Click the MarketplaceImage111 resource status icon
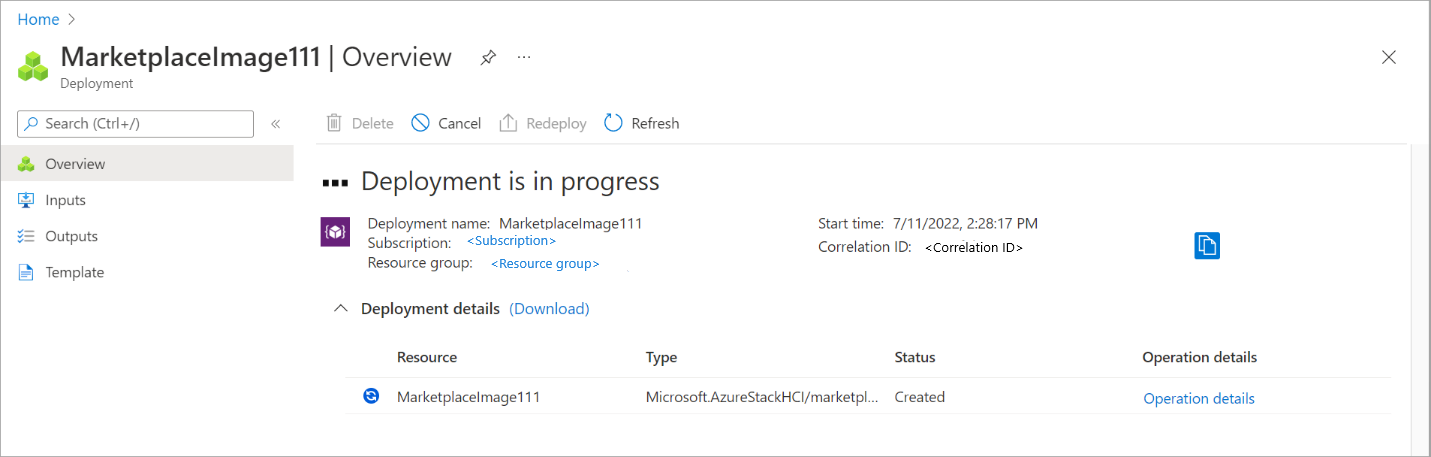Image resolution: width=1431 pixels, height=457 pixels. (x=371, y=396)
